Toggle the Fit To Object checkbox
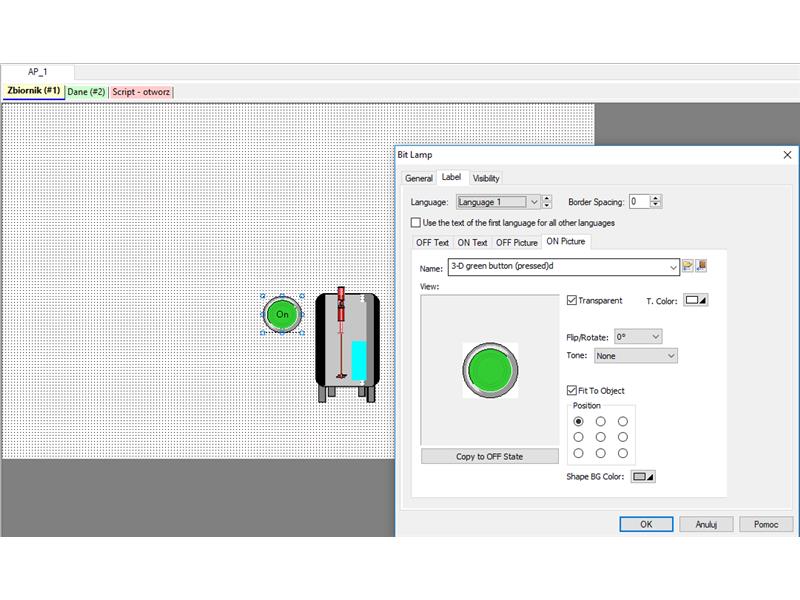 point(572,390)
